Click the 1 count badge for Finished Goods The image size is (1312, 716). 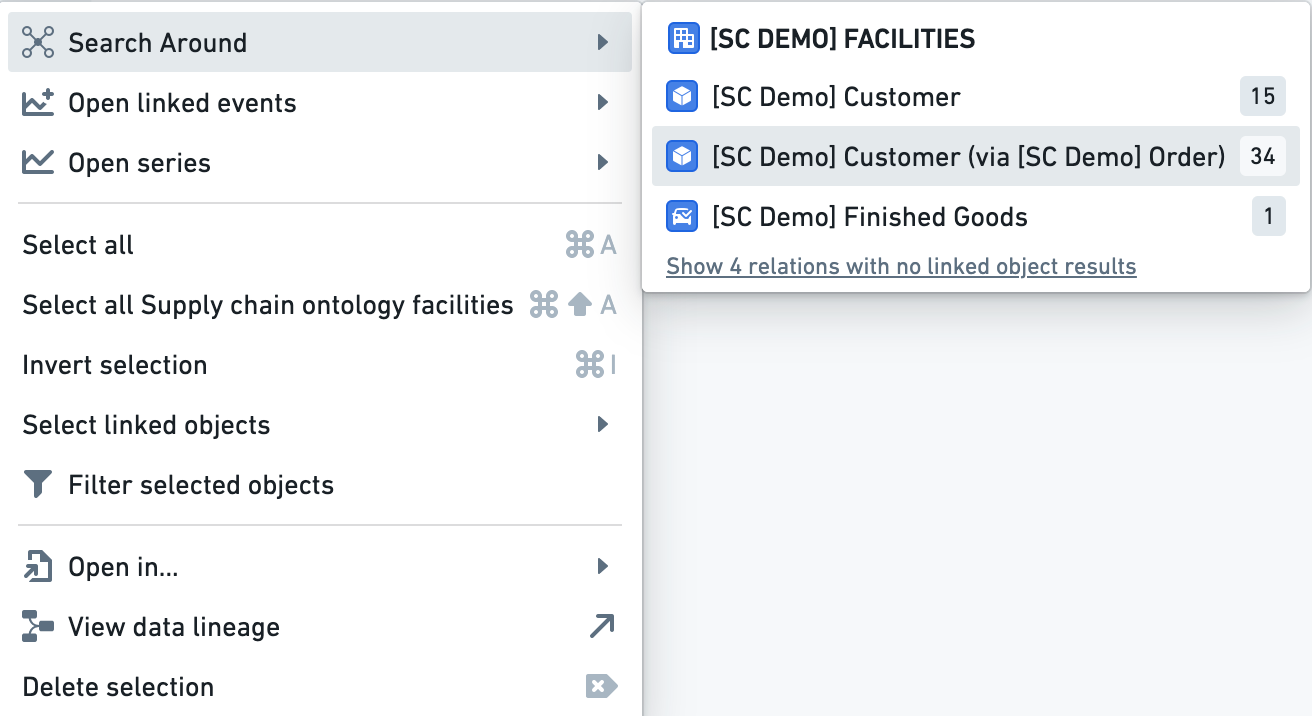click(x=1269, y=216)
